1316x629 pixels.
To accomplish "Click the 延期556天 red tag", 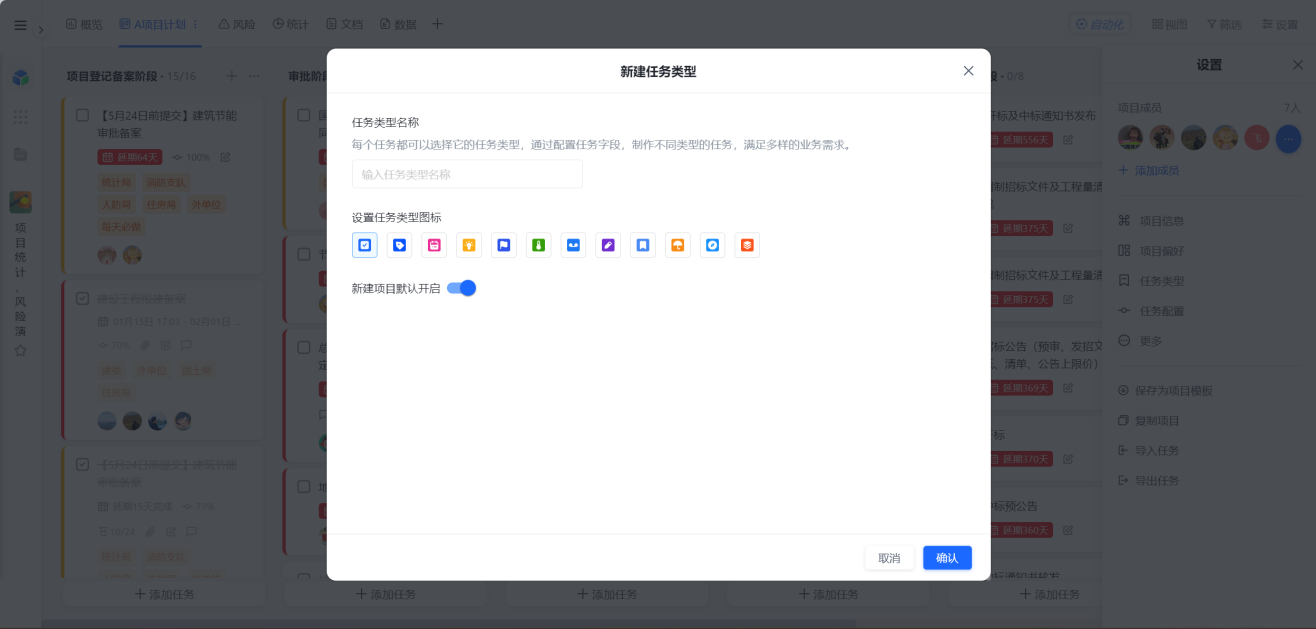I will click(1021, 140).
